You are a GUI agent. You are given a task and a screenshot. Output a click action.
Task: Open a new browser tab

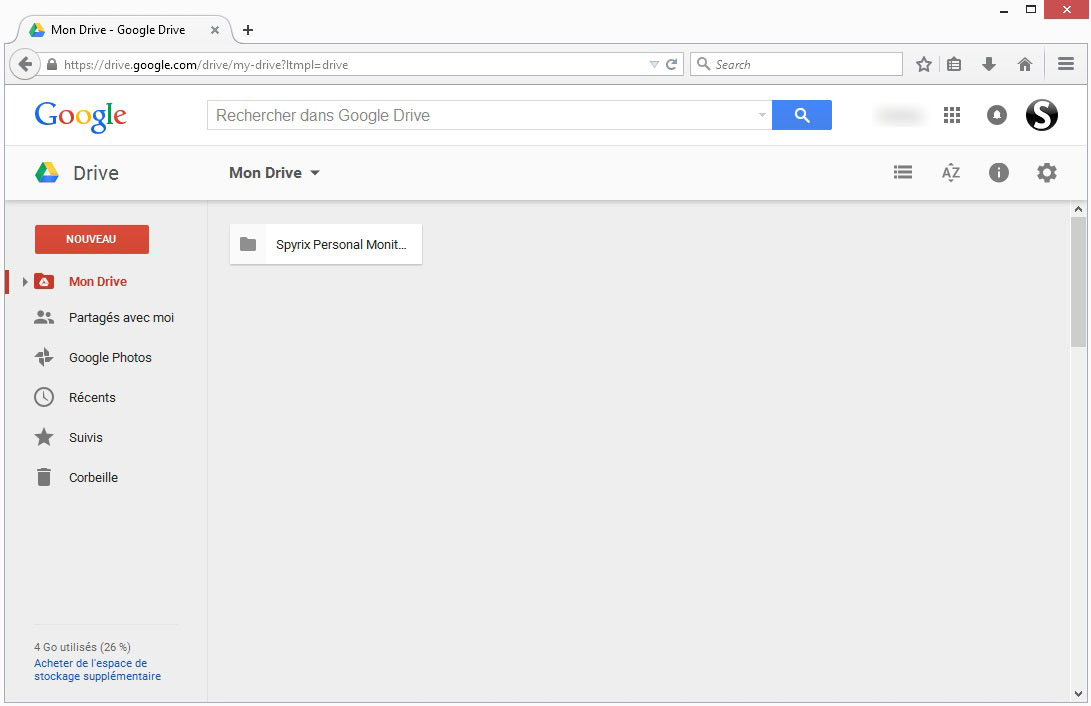(248, 30)
